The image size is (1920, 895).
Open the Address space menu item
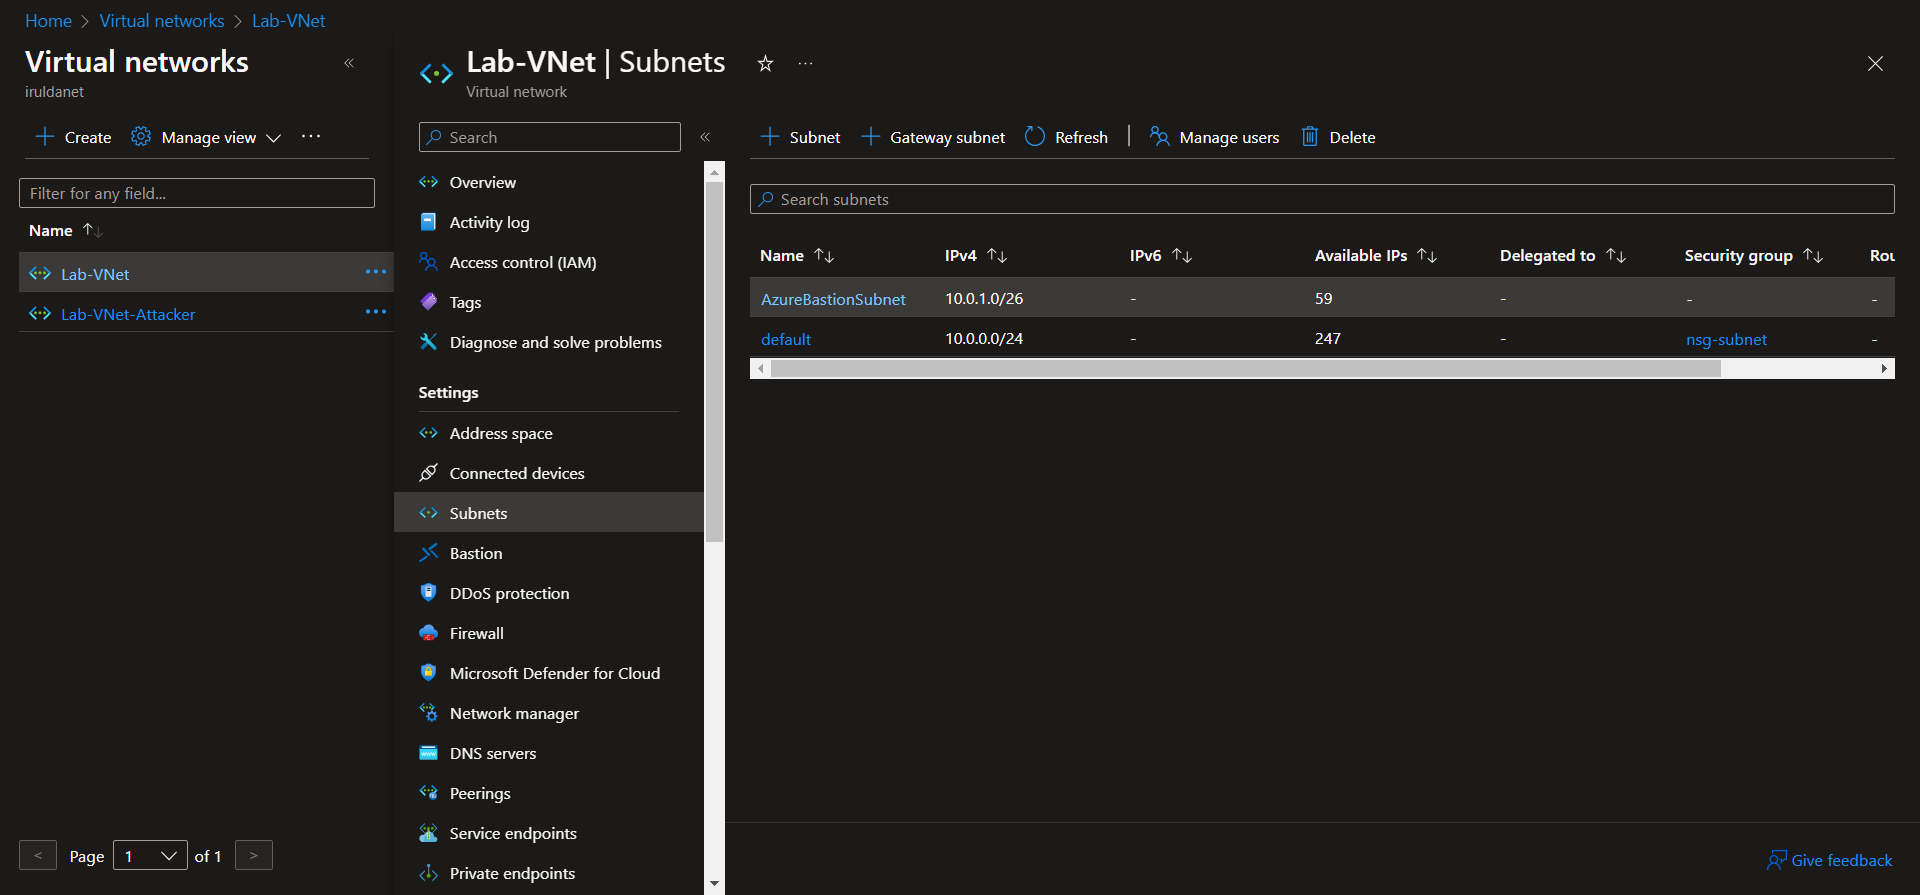tap(501, 433)
